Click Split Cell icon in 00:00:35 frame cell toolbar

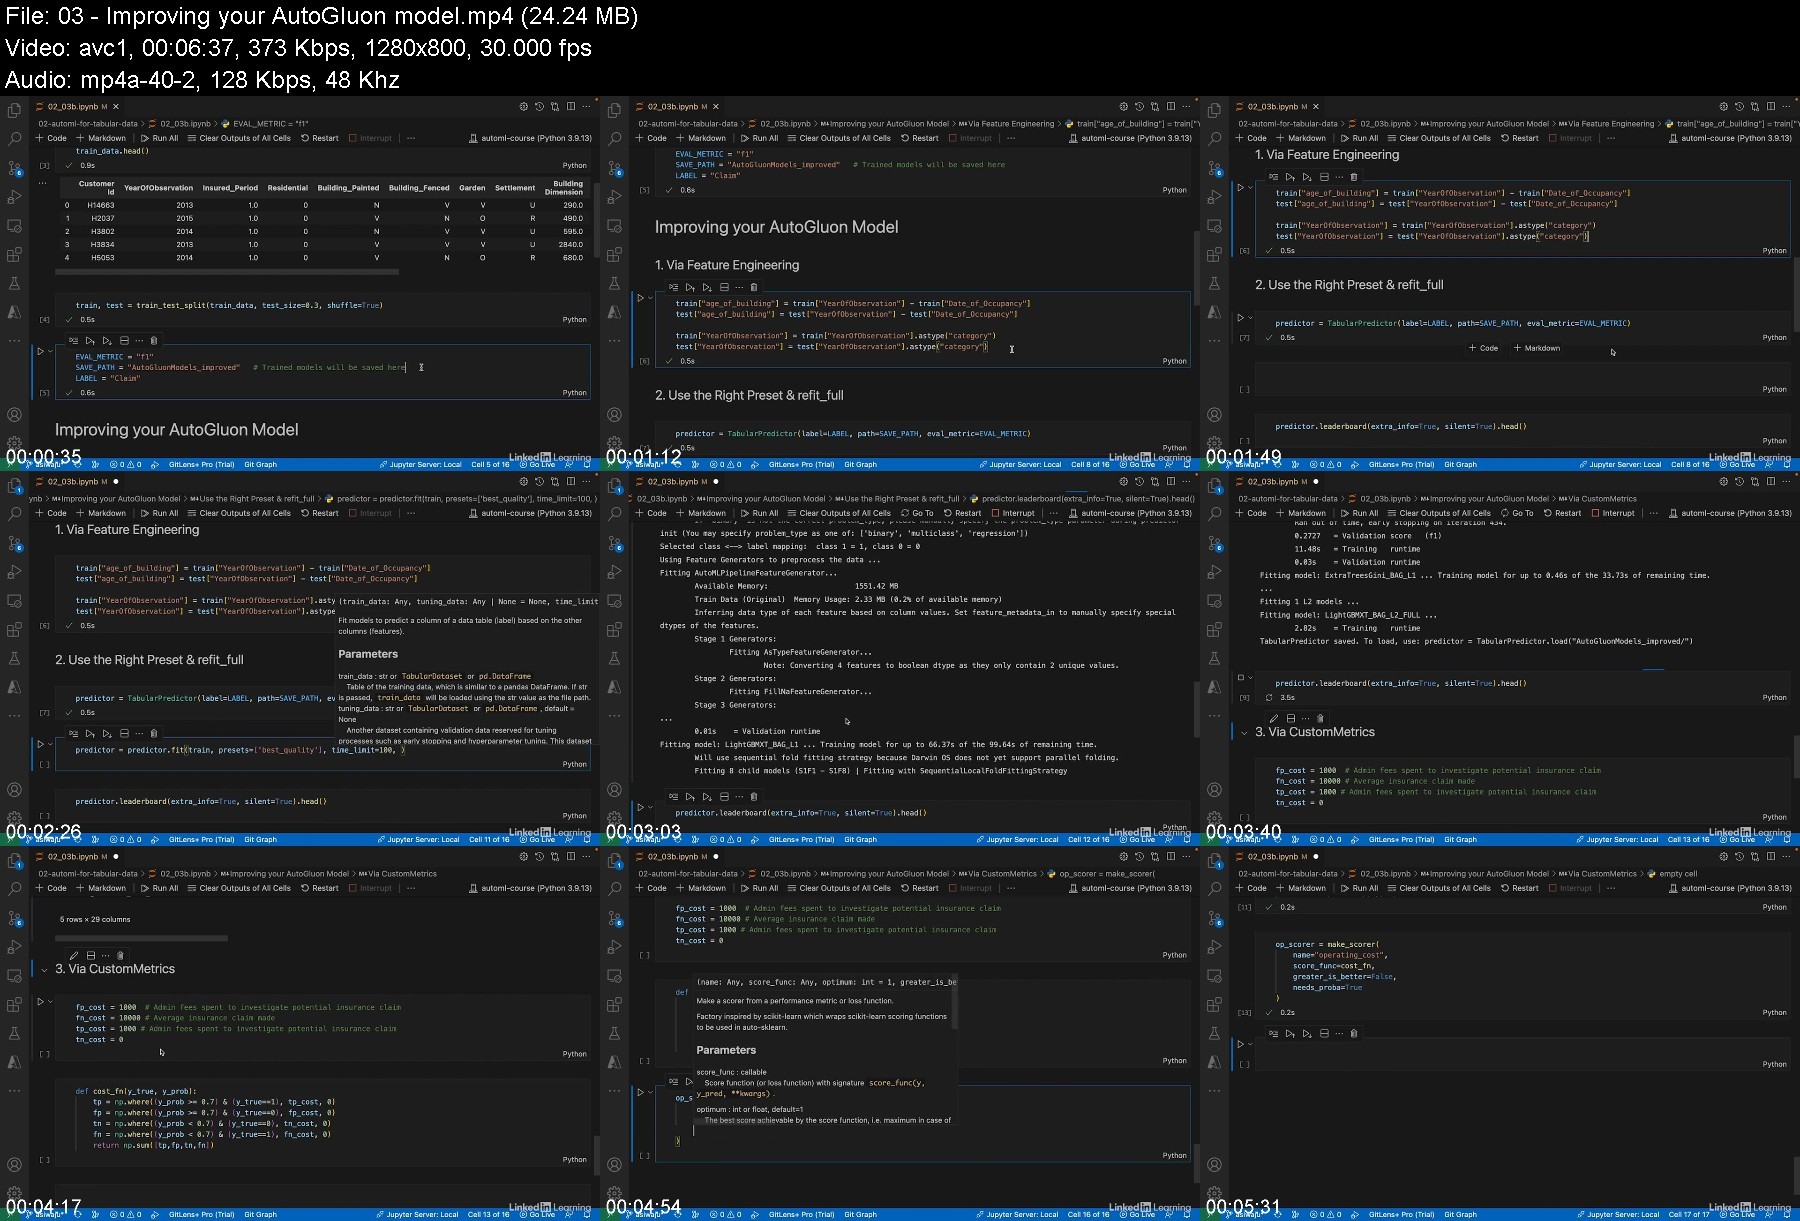[x=124, y=341]
